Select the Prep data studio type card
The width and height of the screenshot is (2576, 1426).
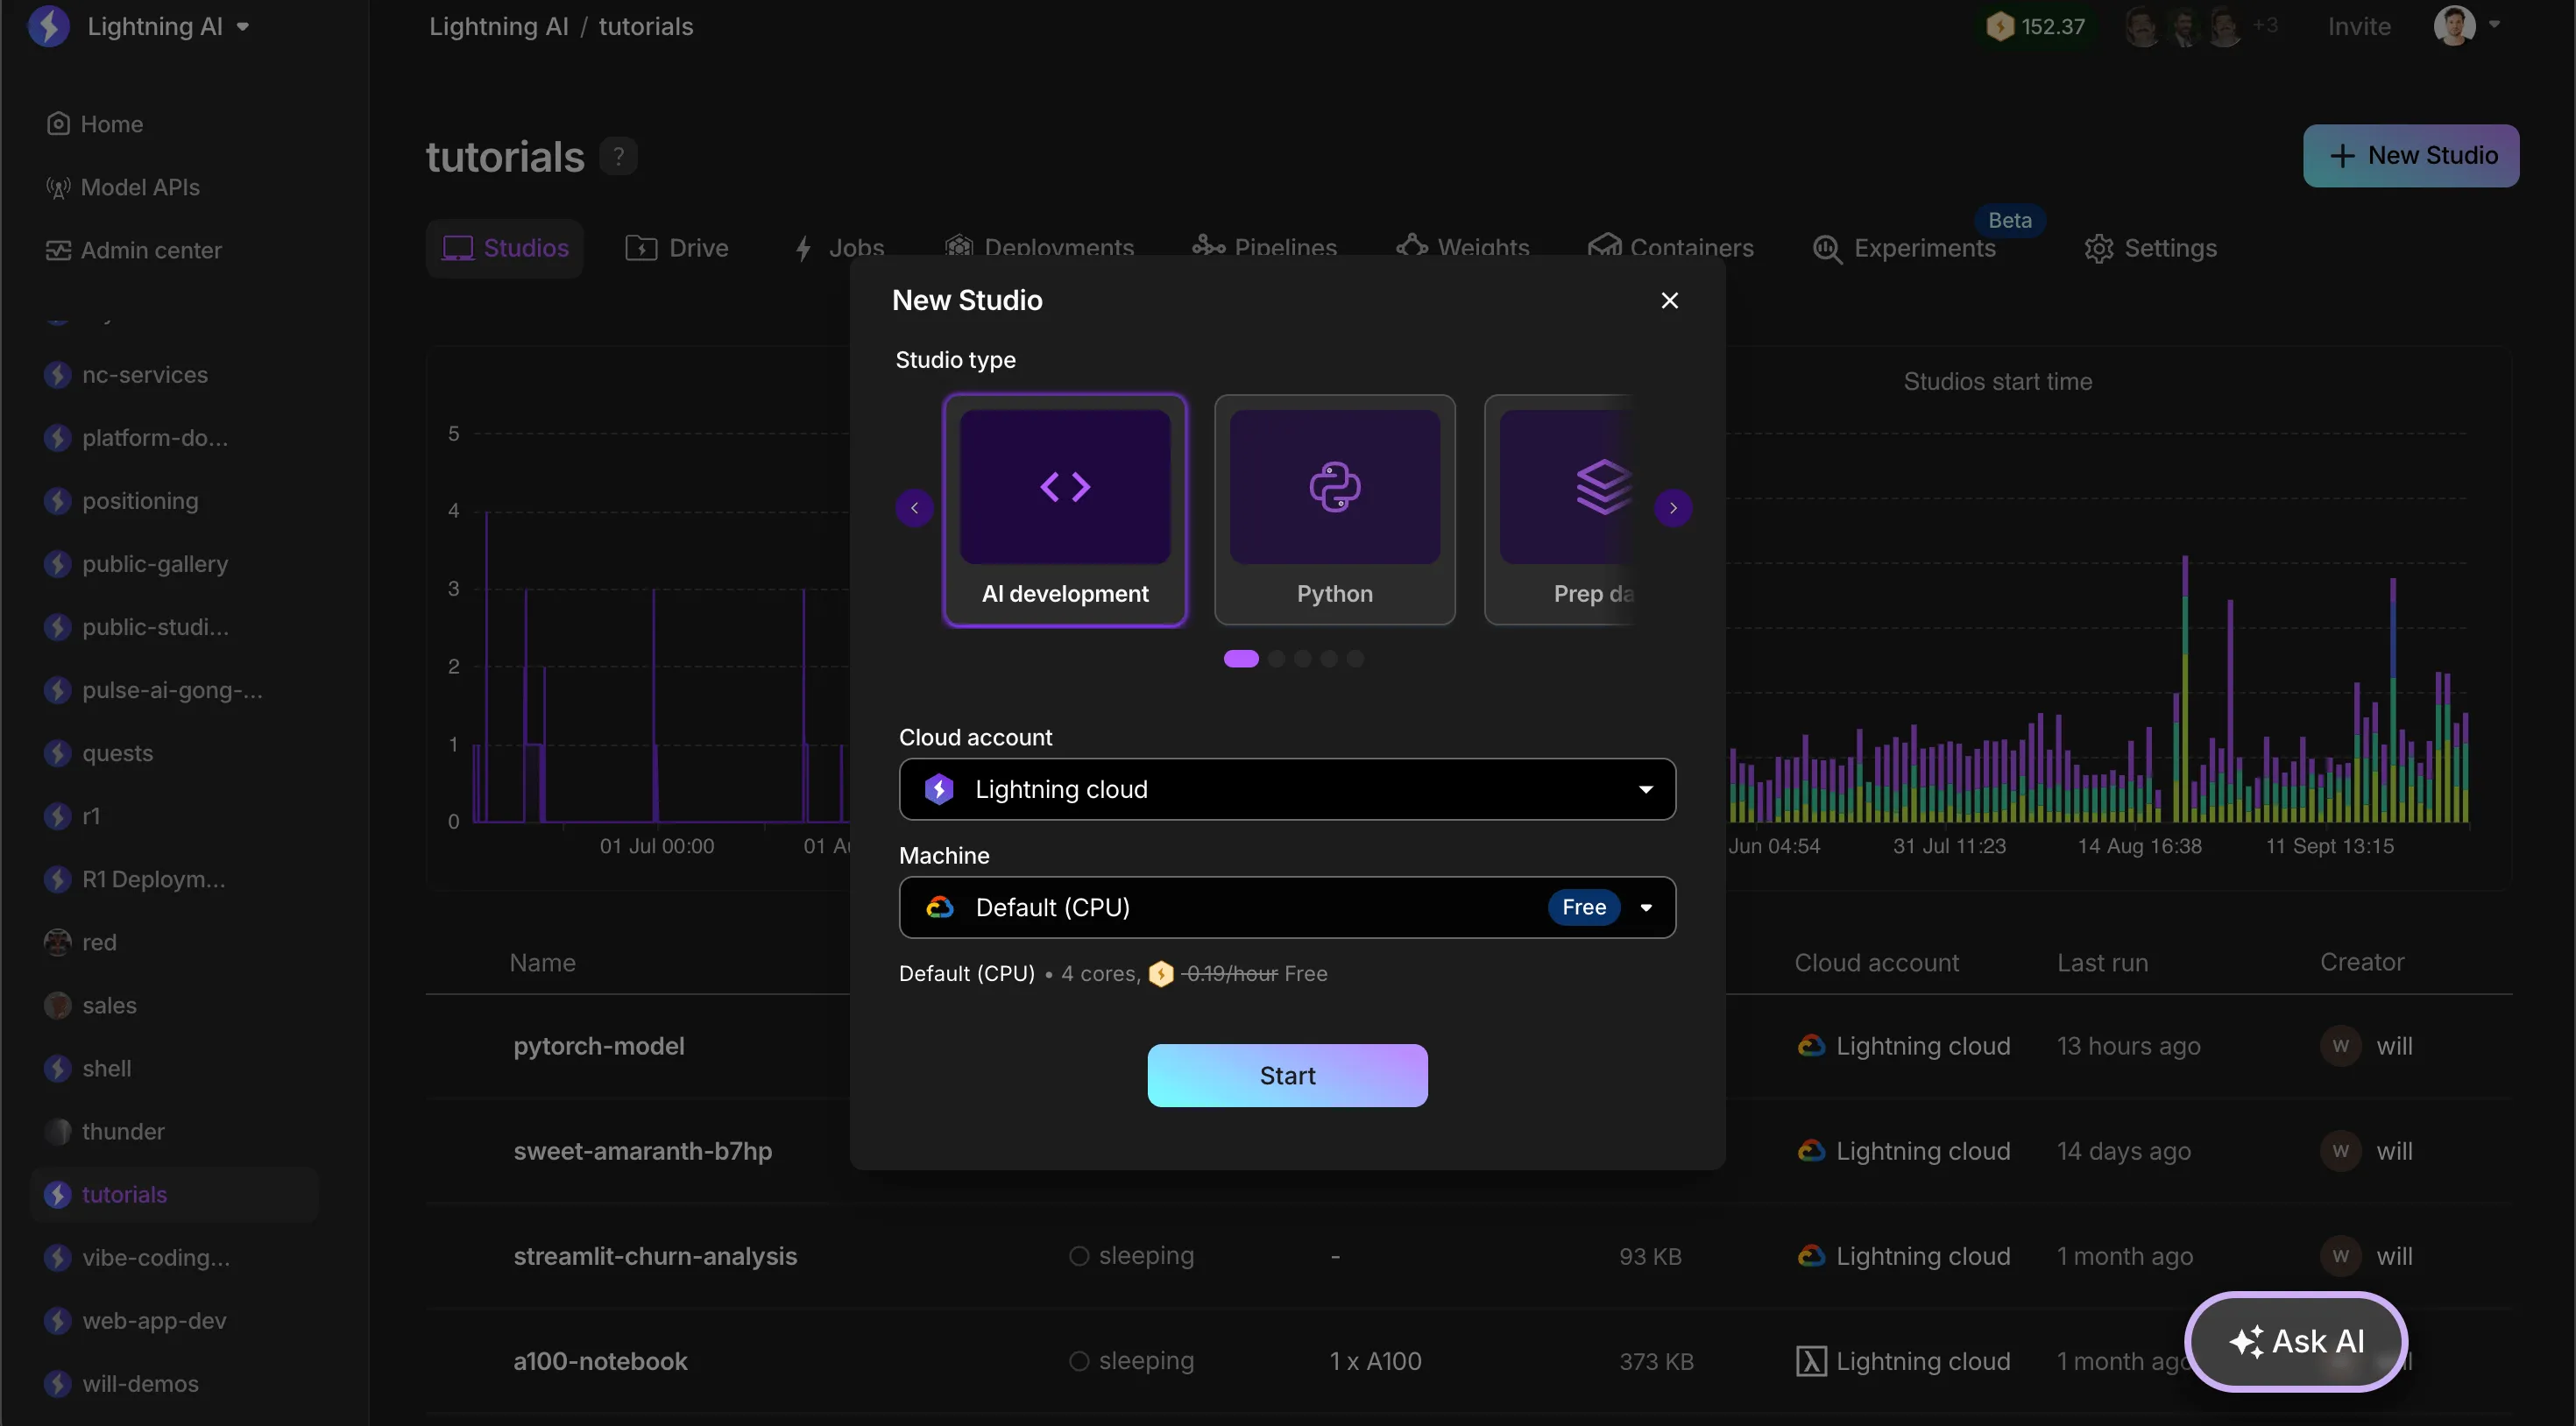[1561, 510]
